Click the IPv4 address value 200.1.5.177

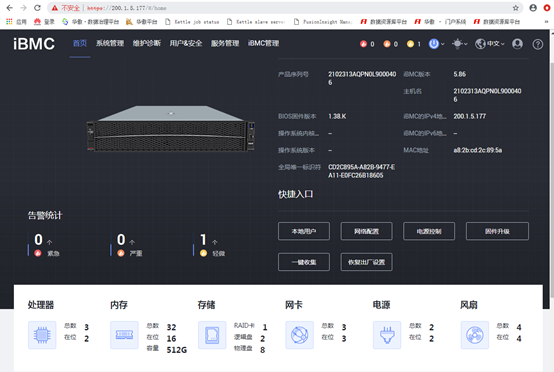coord(470,116)
